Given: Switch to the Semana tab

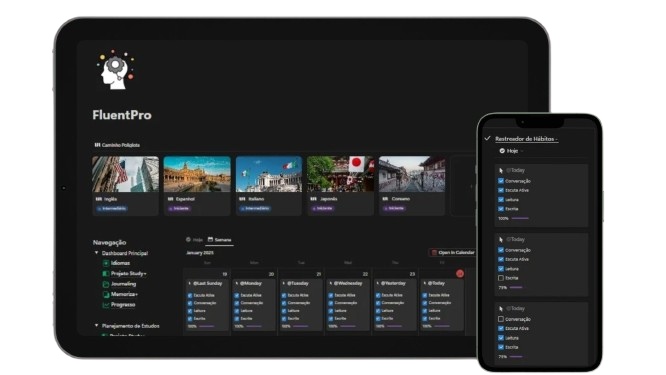Looking at the screenshot, I should tap(220, 240).
